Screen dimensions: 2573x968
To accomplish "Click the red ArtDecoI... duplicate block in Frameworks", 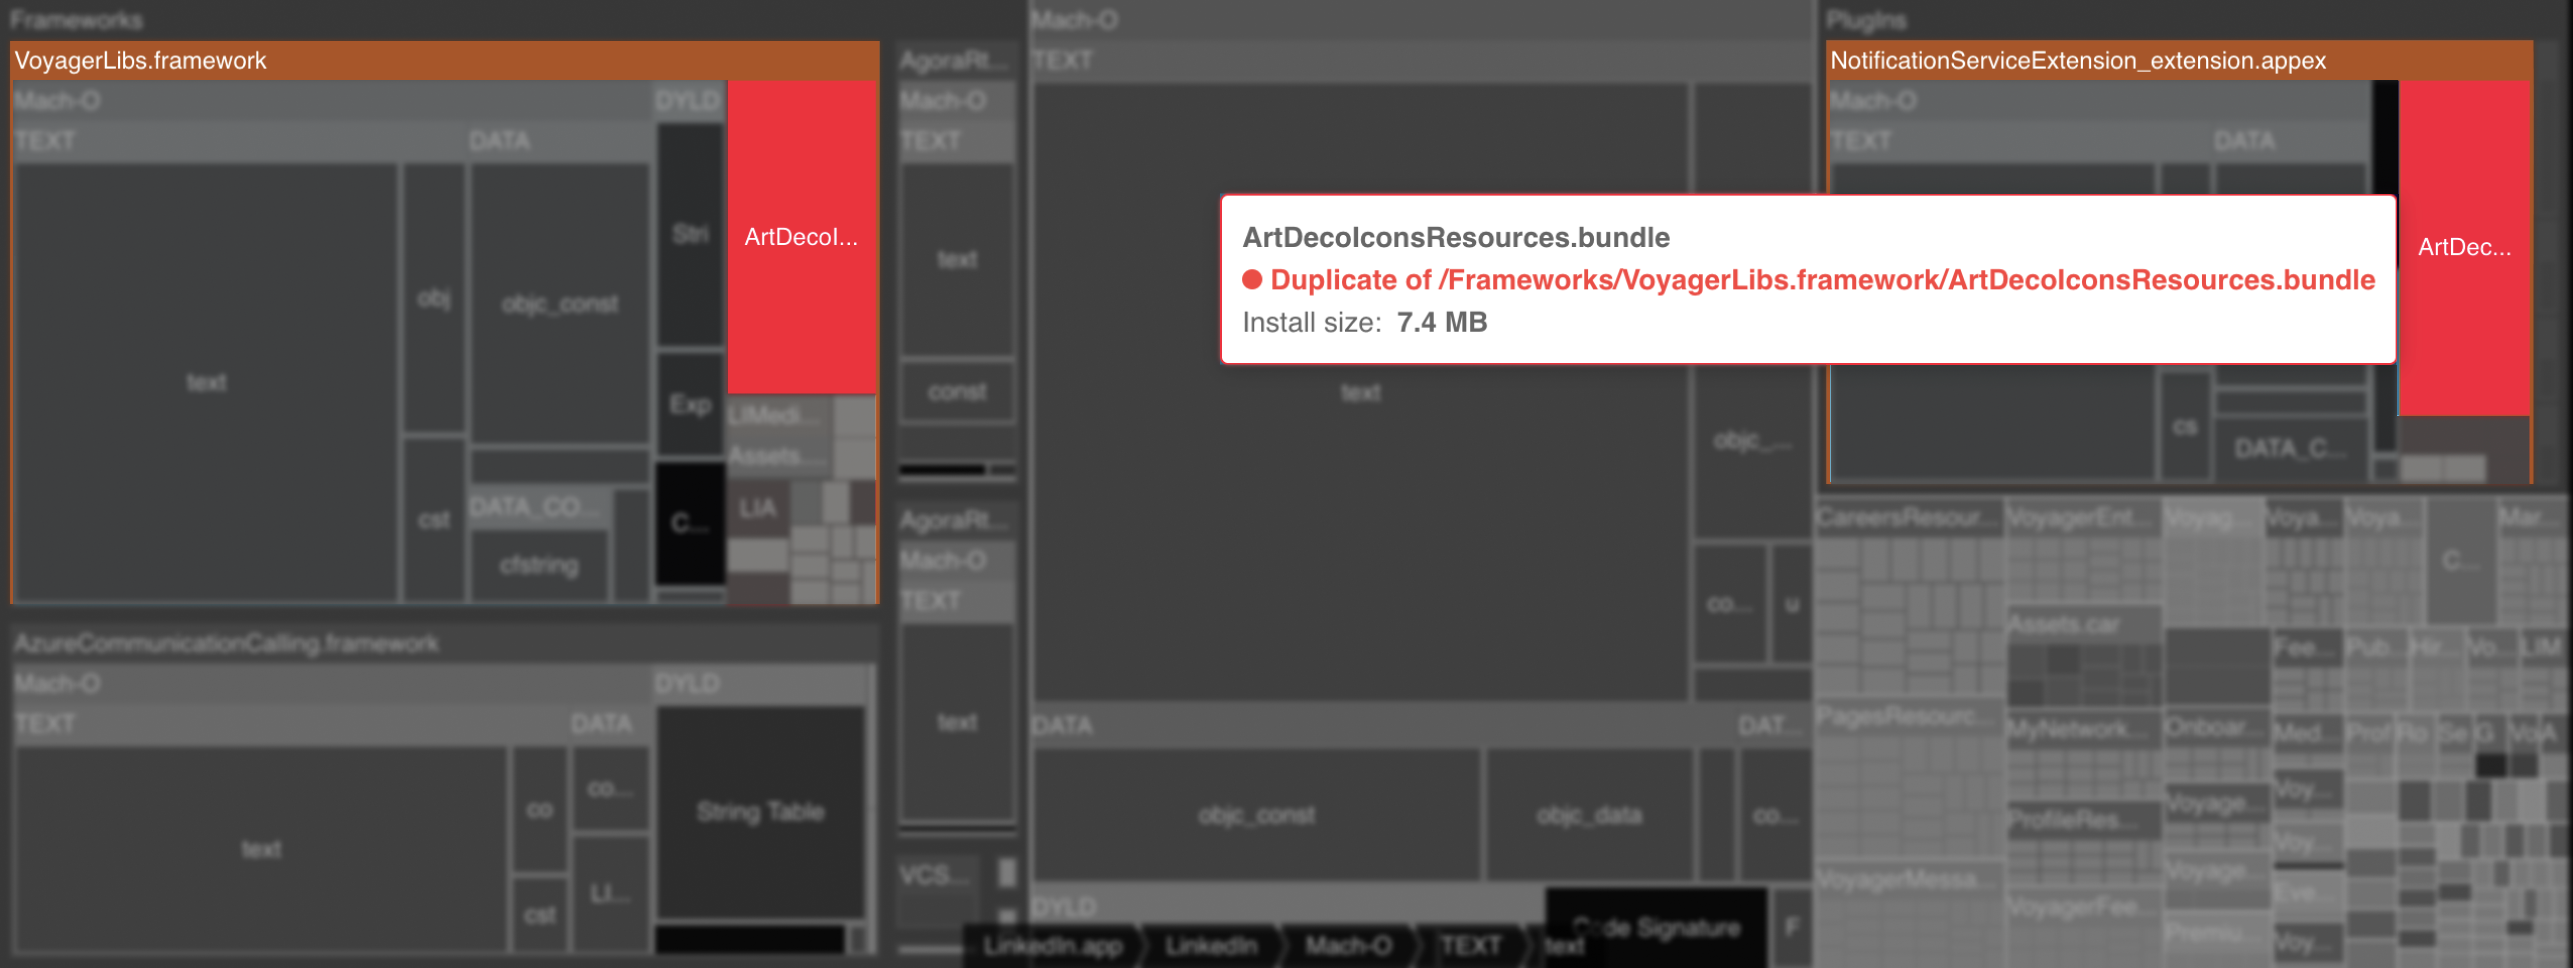I will (x=800, y=238).
